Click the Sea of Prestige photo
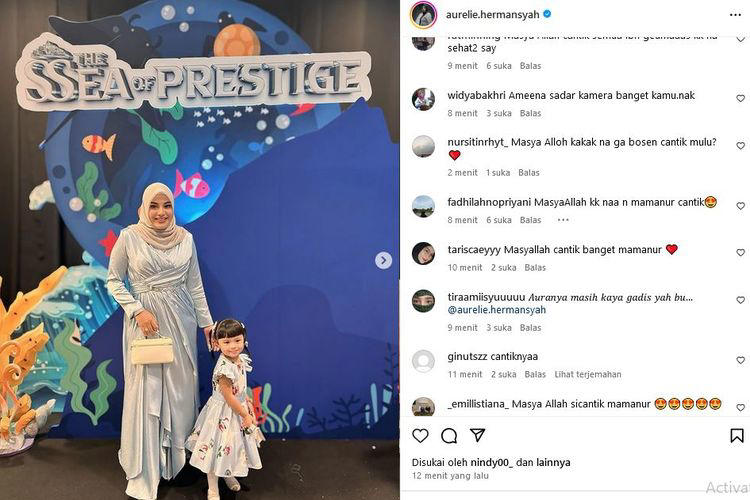750x500 pixels. point(199,250)
